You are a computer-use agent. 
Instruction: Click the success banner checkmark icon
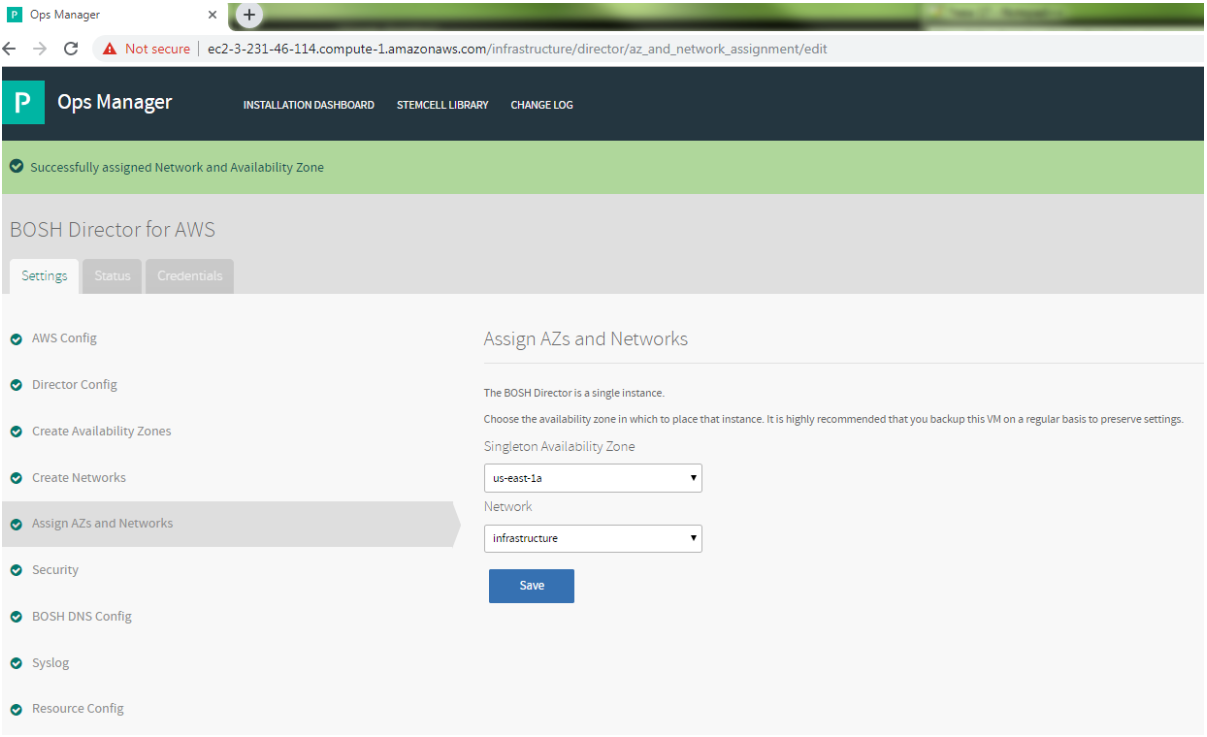coord(16,167)
